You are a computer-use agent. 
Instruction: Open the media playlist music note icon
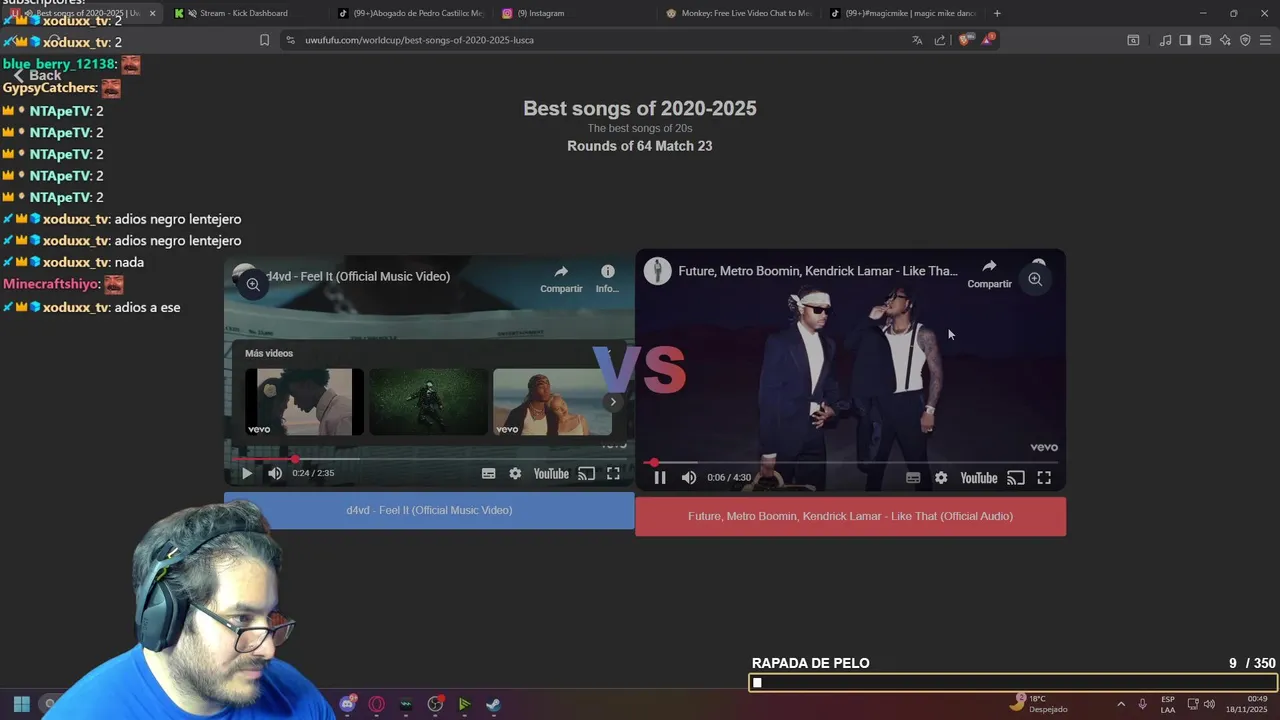(x=1165, y=40)
